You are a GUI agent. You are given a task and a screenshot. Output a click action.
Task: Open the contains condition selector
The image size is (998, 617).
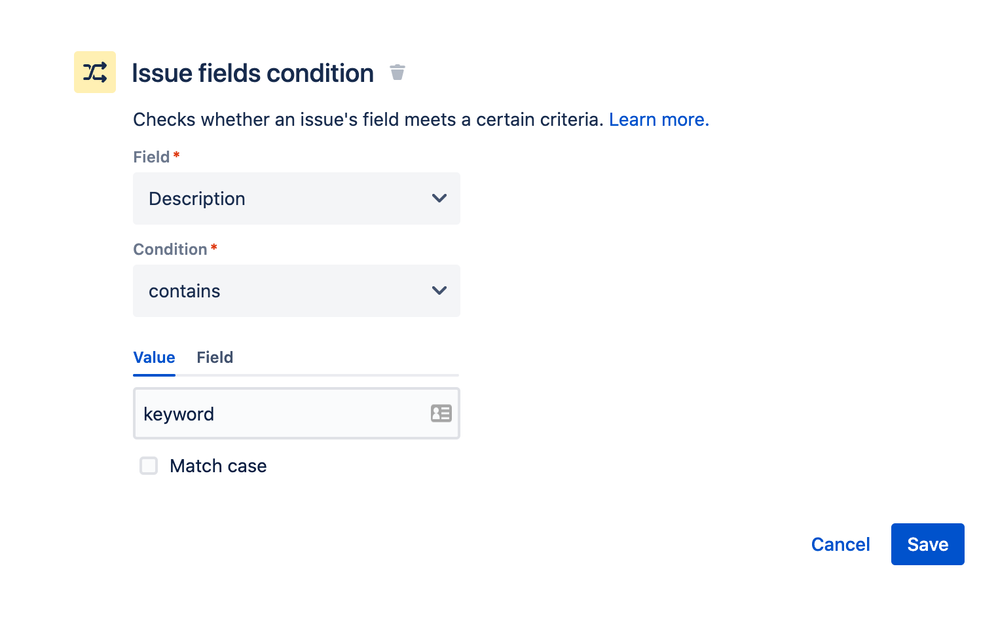pyautogui.click(x=296, y=291)
